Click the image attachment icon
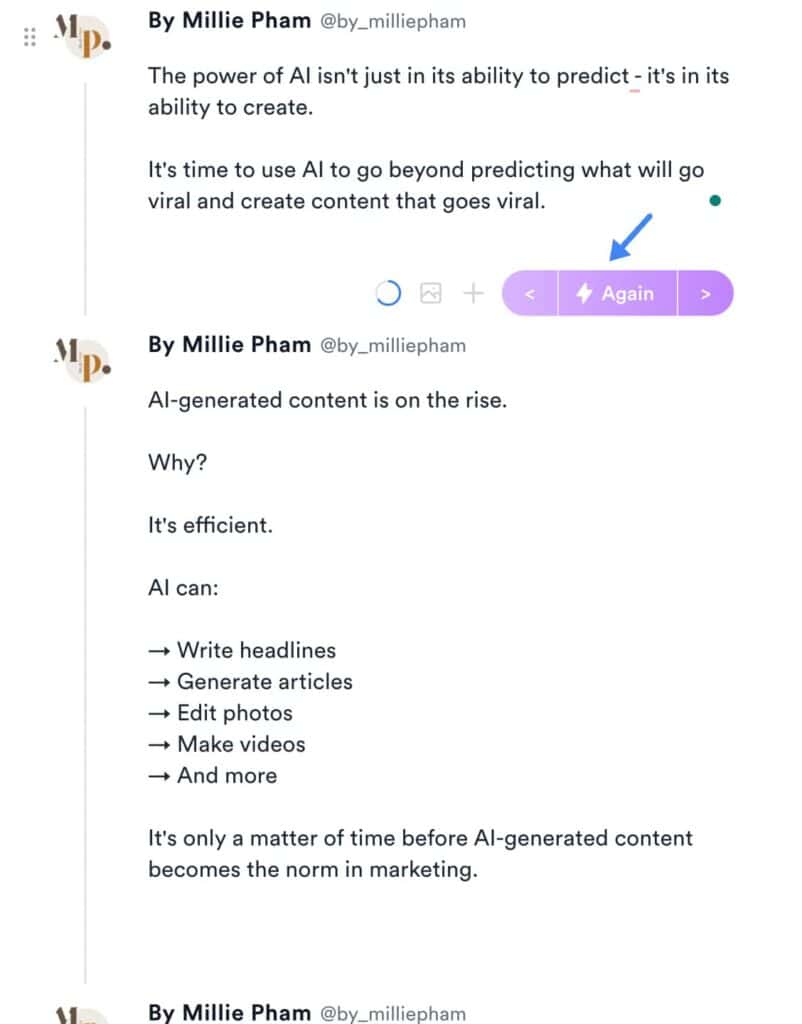 click(x=431, y=292)
